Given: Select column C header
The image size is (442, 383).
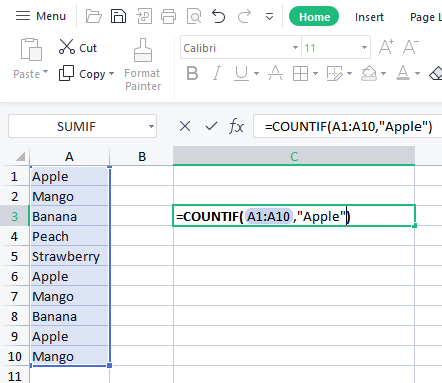Looking at the screenshot, I should pyautogui.click(x=294, y=156).
